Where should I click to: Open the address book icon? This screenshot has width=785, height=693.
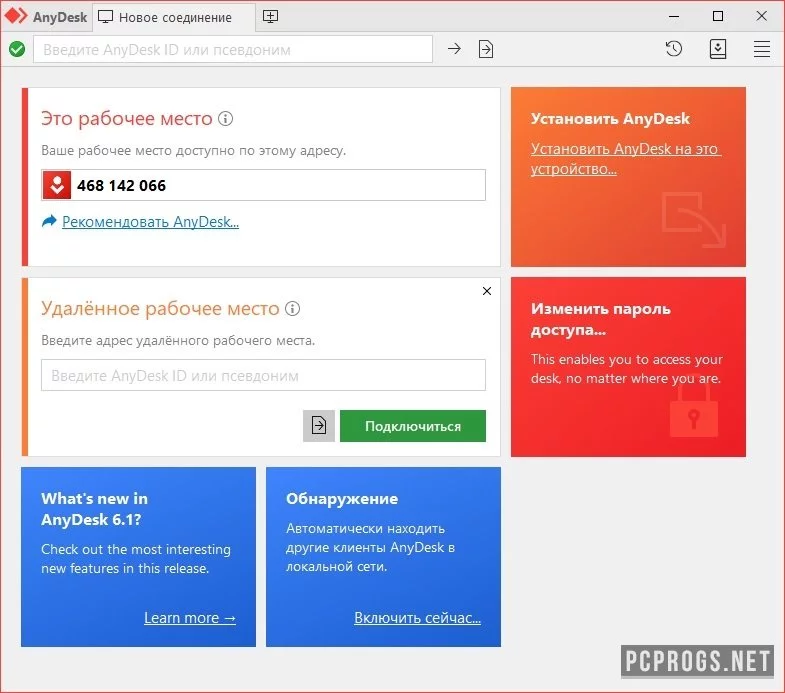pos(718,49)
